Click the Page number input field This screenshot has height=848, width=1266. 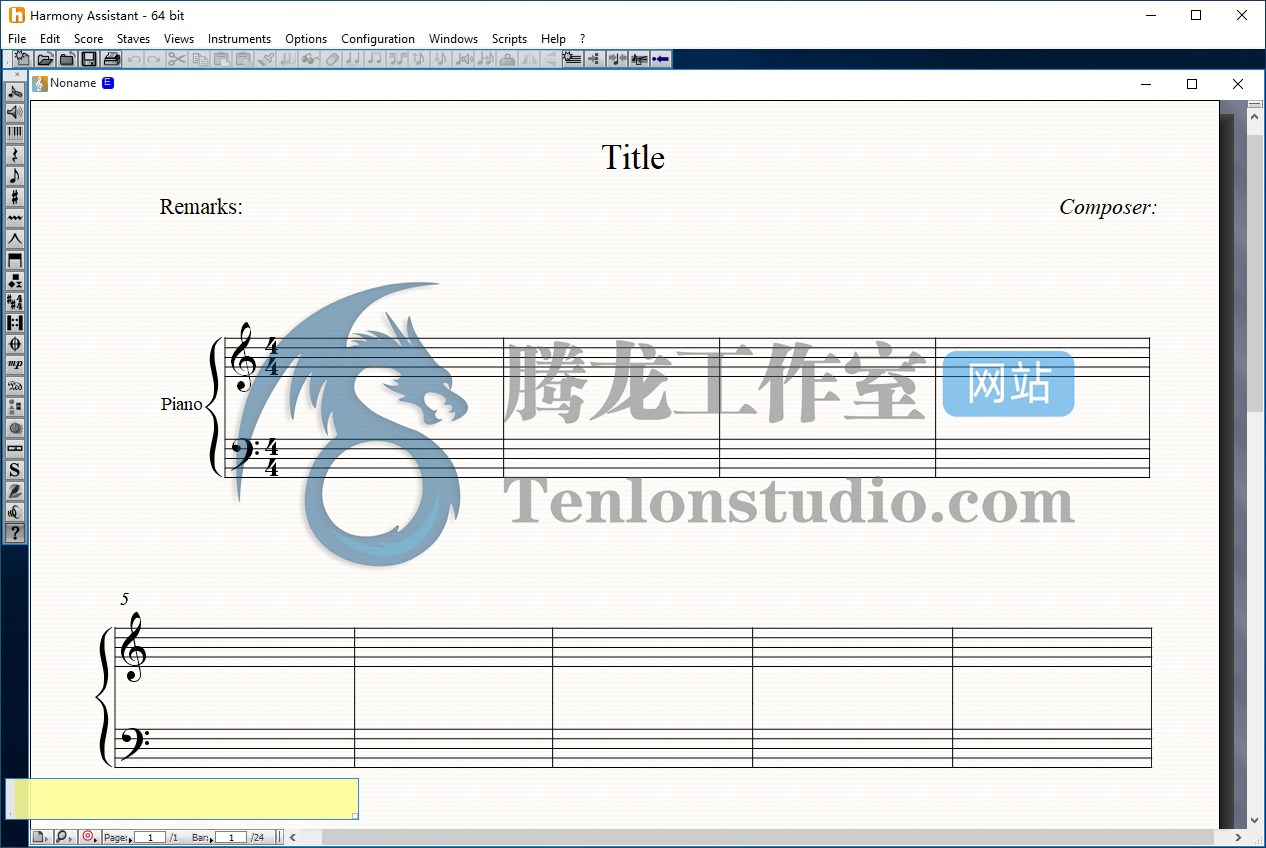tap(150, 837)
